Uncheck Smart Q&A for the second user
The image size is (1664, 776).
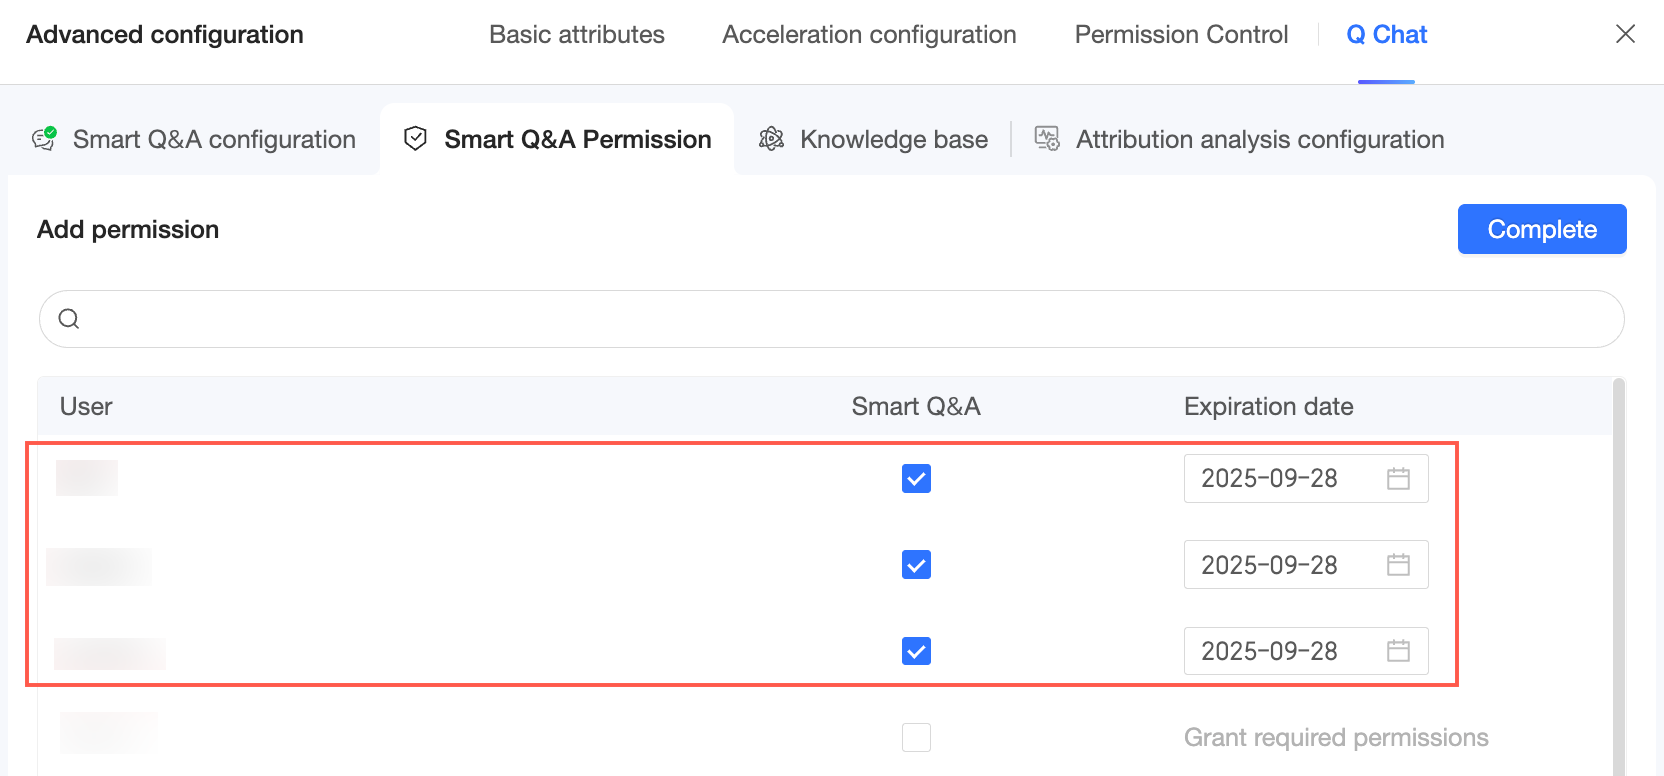916,565
